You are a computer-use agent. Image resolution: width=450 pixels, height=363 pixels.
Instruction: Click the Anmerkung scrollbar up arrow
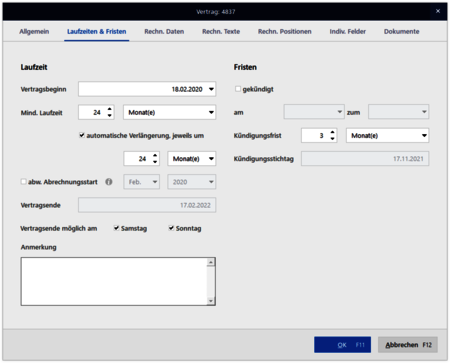[211, 262]
